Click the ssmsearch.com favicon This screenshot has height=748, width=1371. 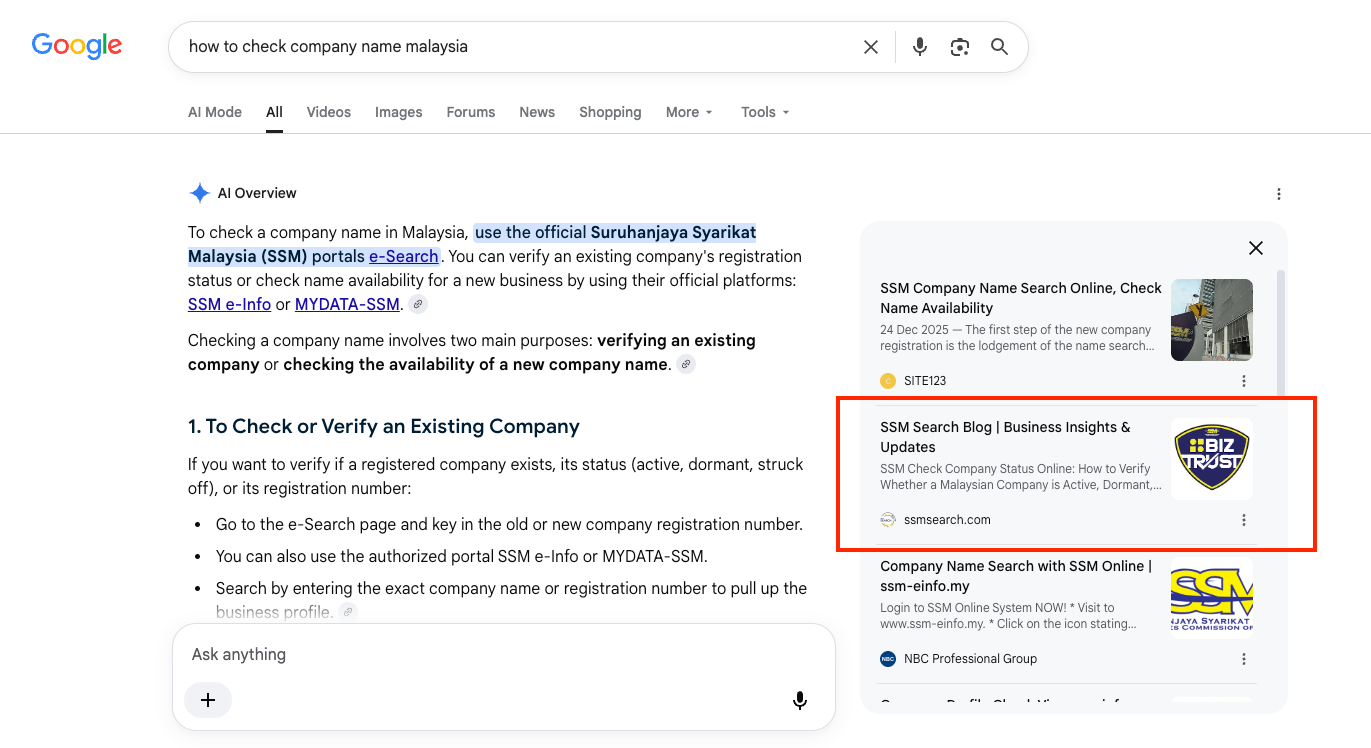point(888,520)
